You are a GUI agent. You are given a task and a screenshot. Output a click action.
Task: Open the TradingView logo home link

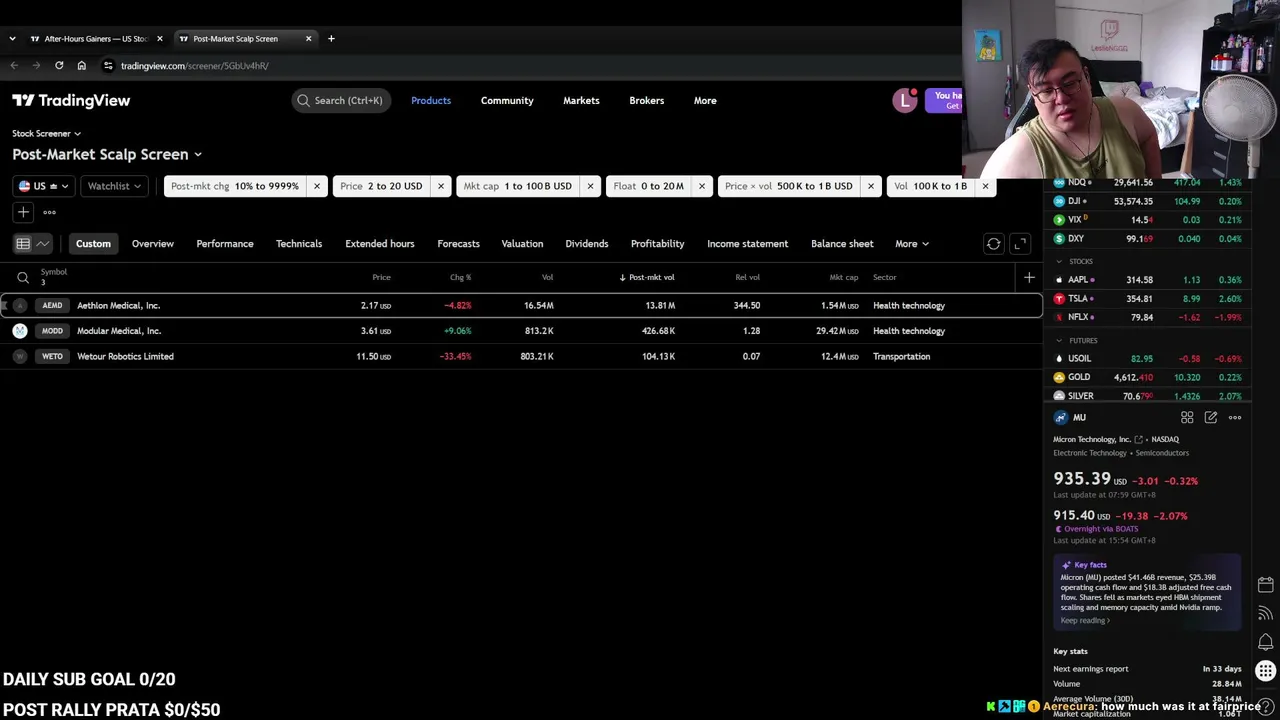click(71, 100)
